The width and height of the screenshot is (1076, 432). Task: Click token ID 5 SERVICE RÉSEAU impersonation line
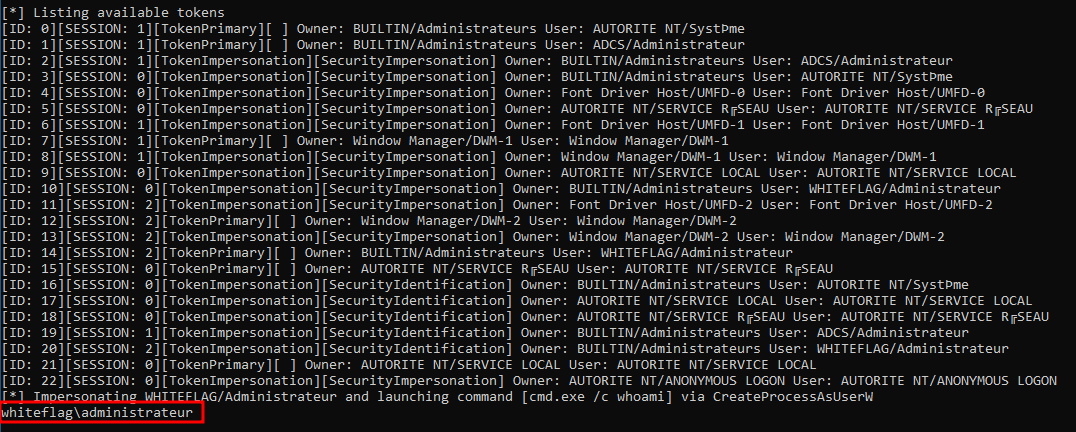(x=517, y=108)
